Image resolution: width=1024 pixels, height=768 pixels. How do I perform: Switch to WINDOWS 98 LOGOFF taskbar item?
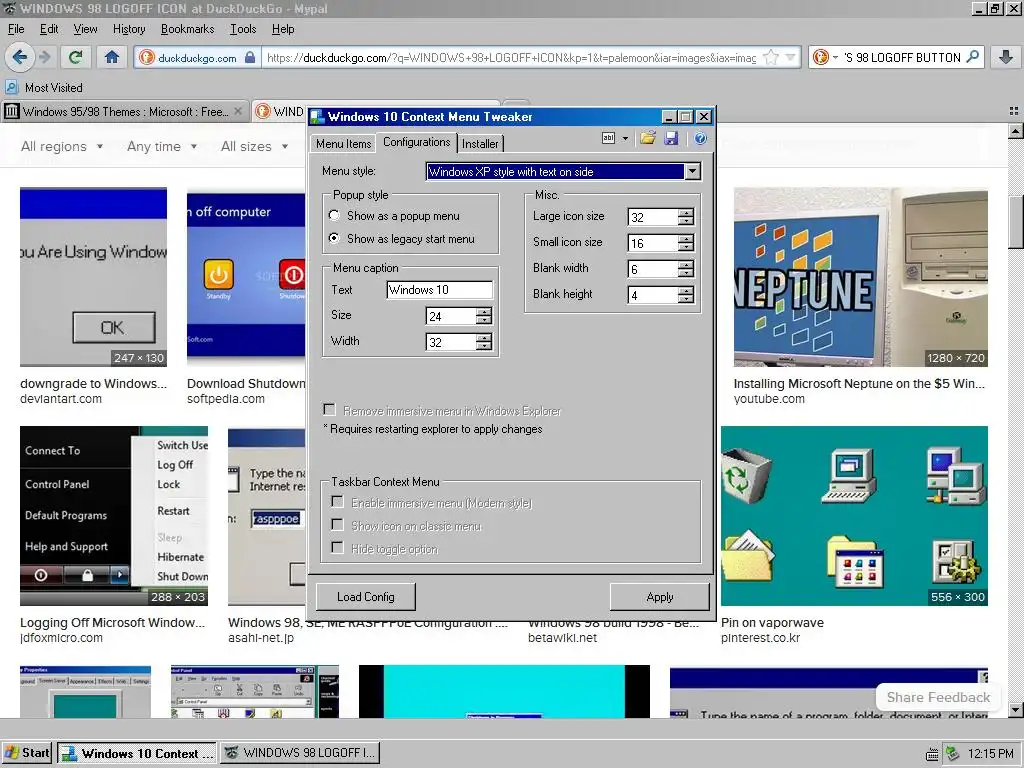tap(300, 753)
